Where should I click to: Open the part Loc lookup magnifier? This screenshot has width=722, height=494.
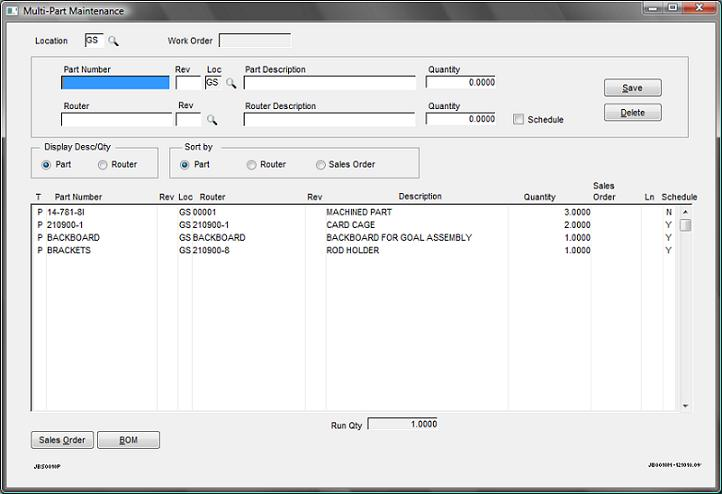[231, 83]
